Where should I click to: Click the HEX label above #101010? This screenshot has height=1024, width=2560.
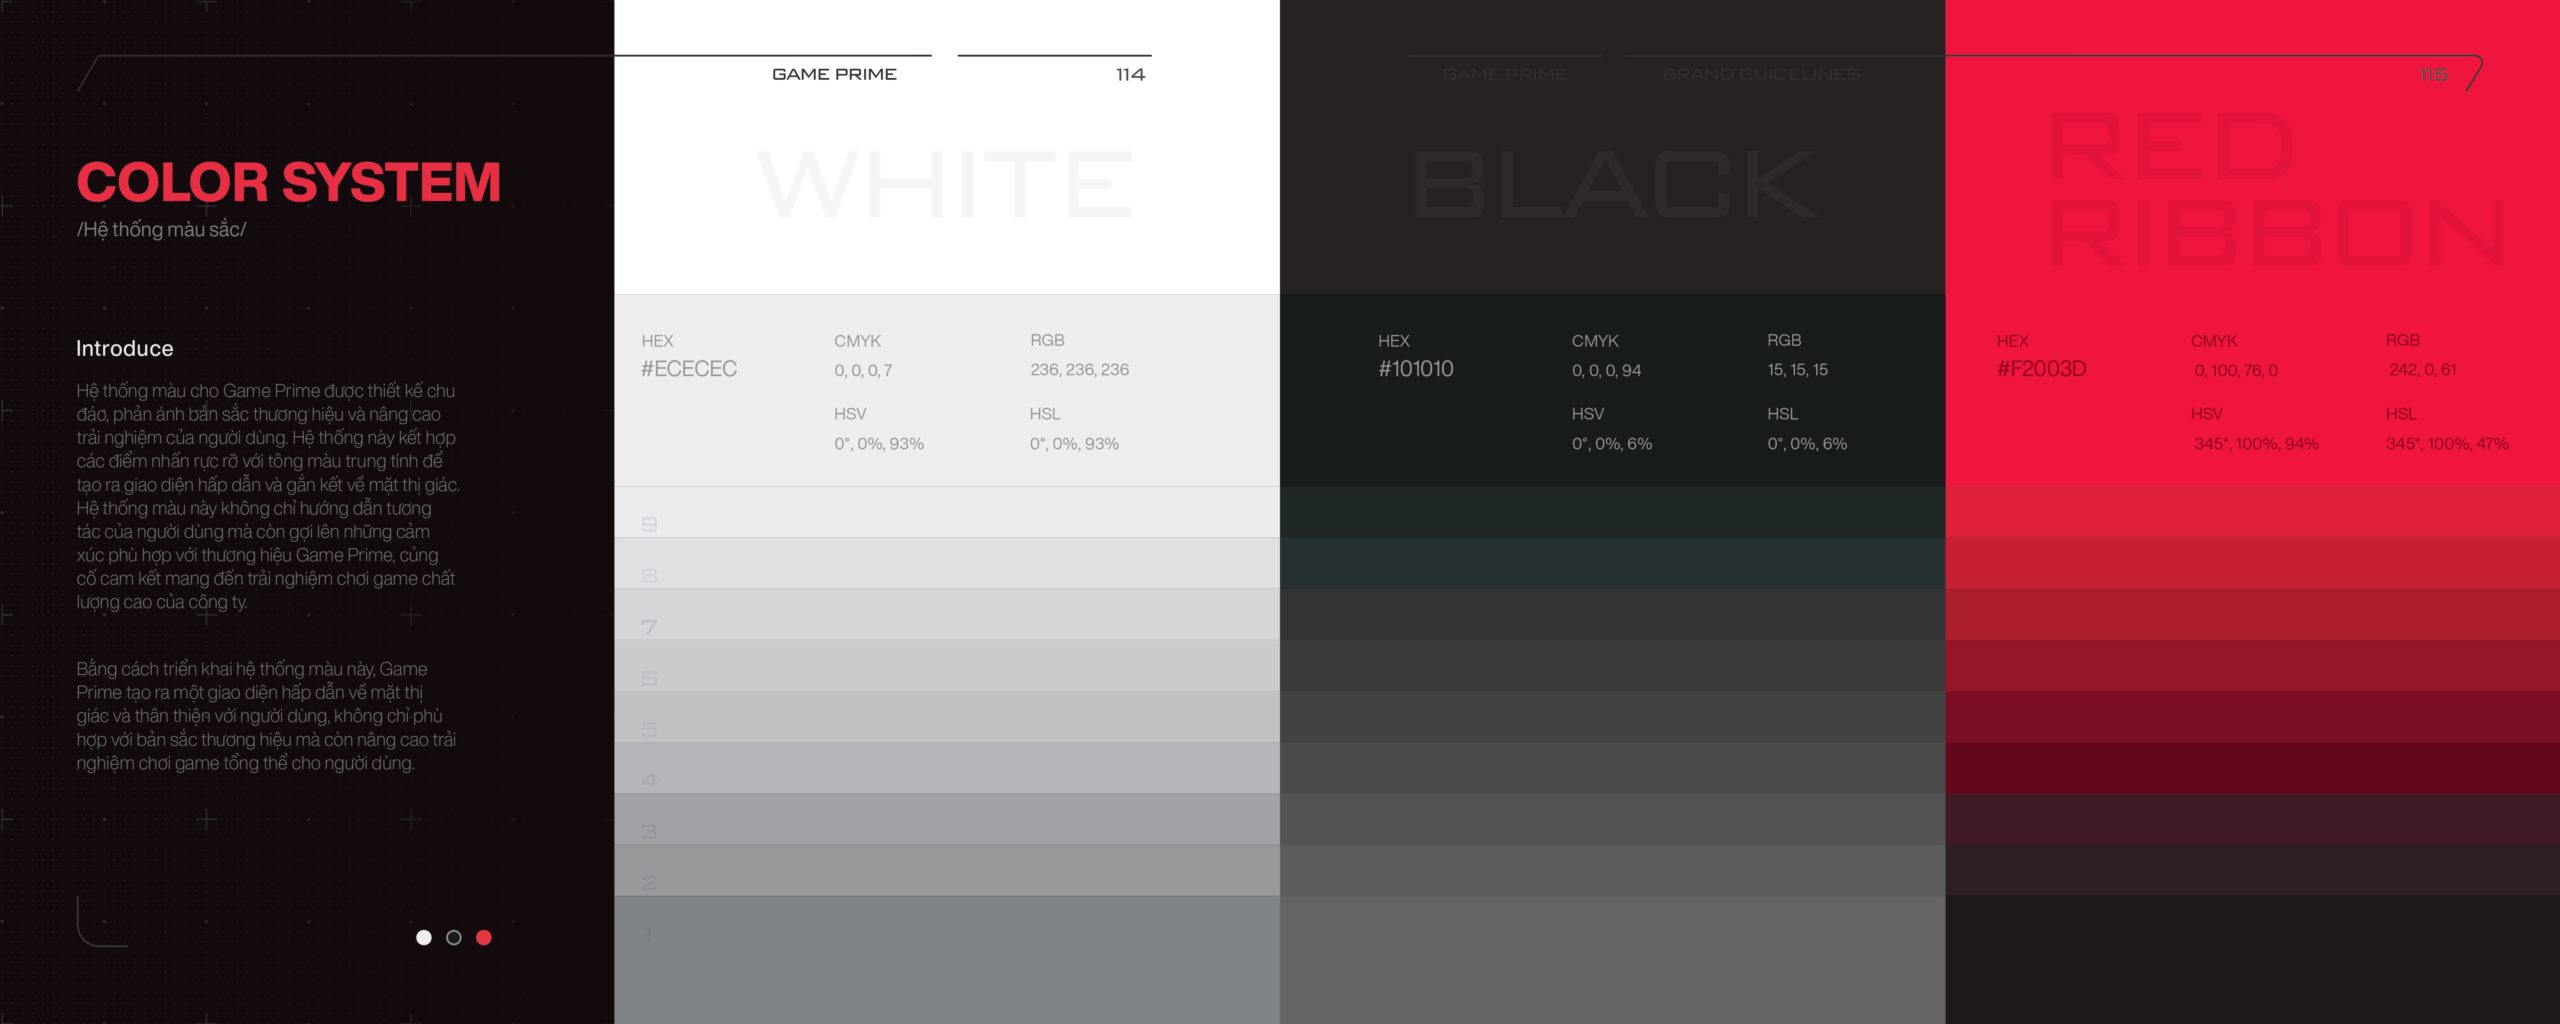click(1393, 341)
